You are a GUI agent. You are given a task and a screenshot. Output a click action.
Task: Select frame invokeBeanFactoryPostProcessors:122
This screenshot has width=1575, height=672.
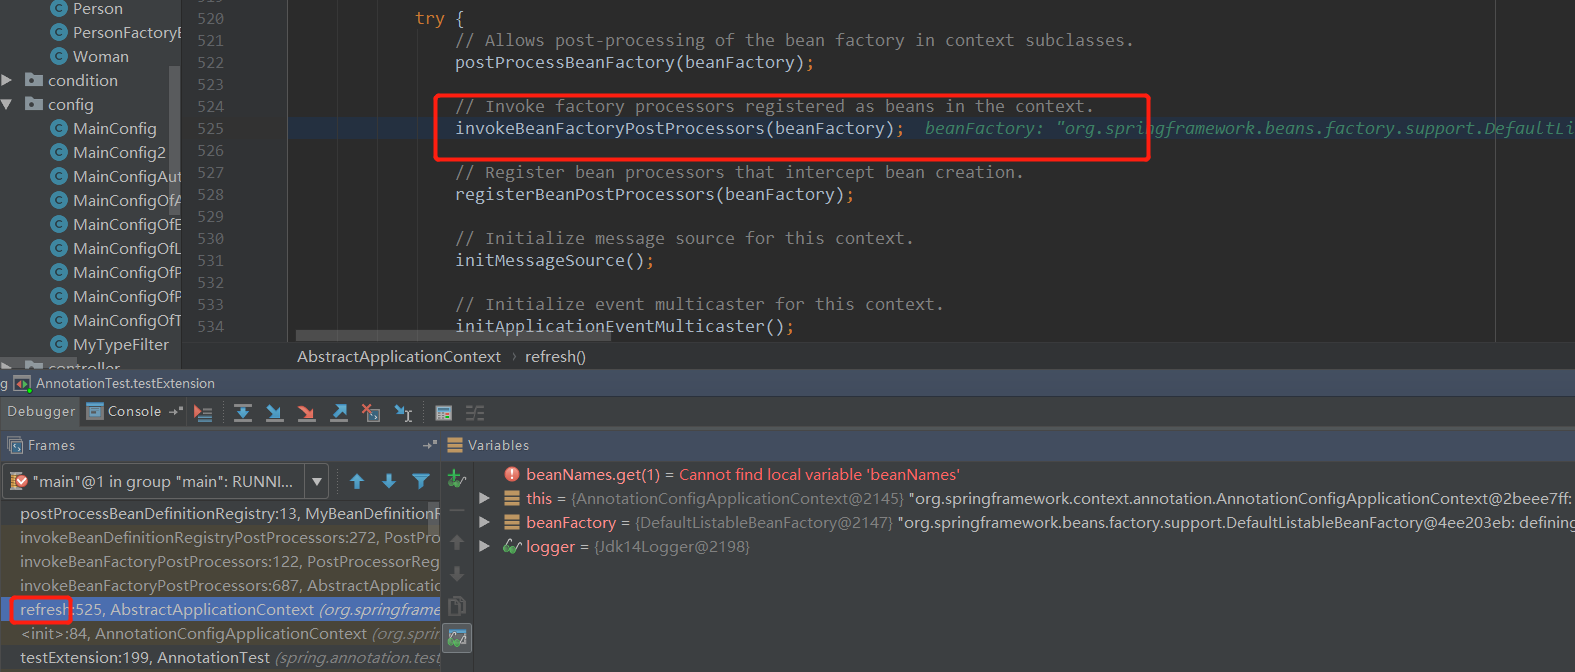click(221, 561)
